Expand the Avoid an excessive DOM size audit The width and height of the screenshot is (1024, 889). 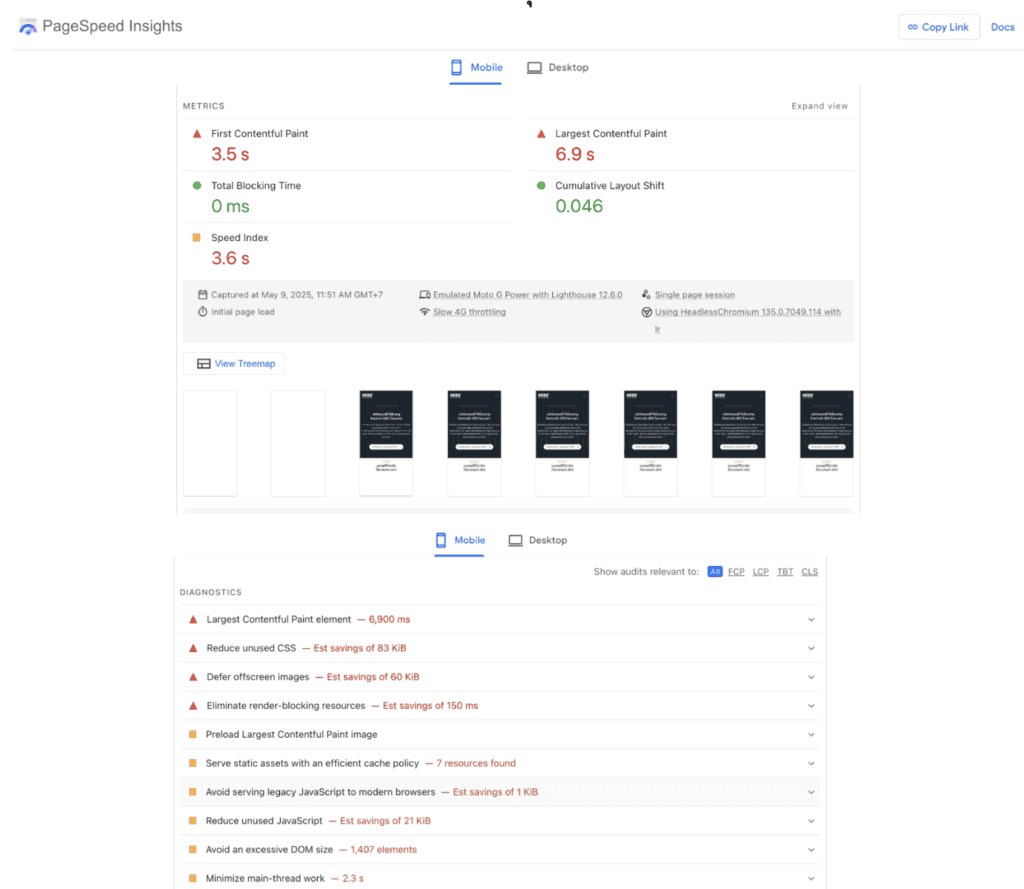point(811,849)
